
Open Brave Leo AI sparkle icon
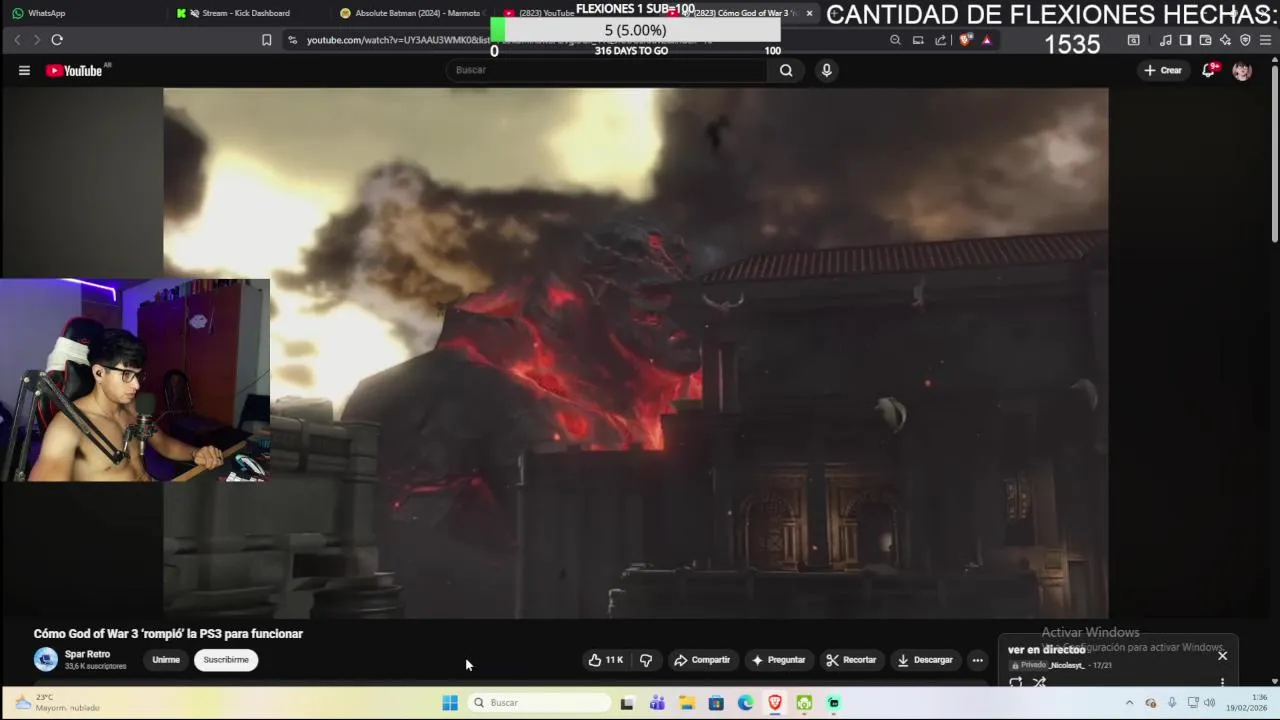(1225, 40)
